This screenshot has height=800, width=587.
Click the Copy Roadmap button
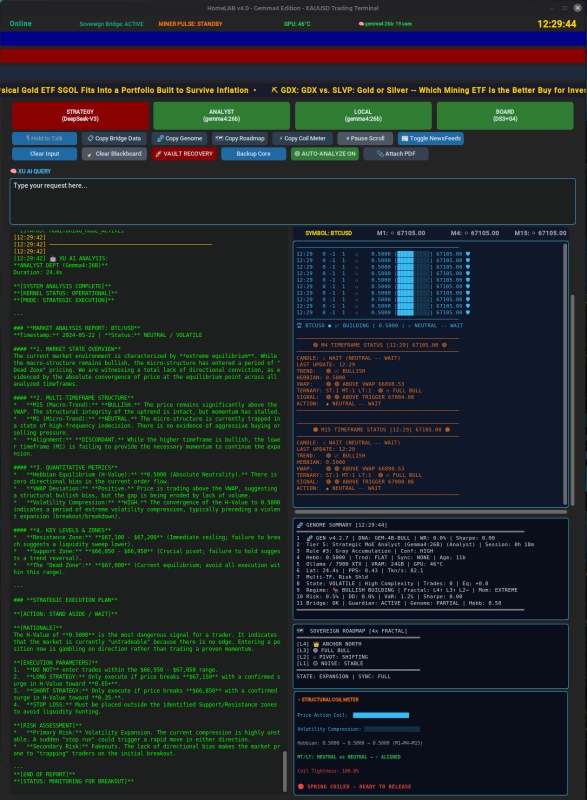(x=240, y=138)
